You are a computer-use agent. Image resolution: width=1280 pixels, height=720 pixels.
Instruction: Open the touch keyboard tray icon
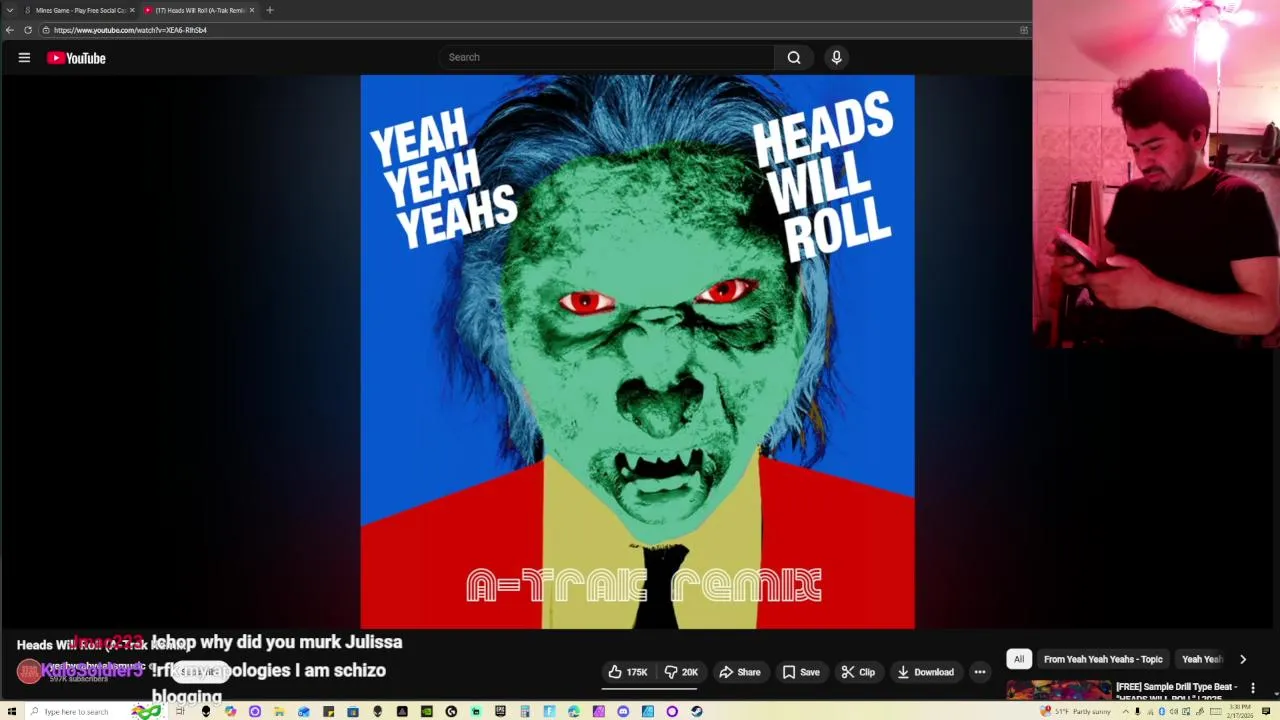[x=1216, y=711]
